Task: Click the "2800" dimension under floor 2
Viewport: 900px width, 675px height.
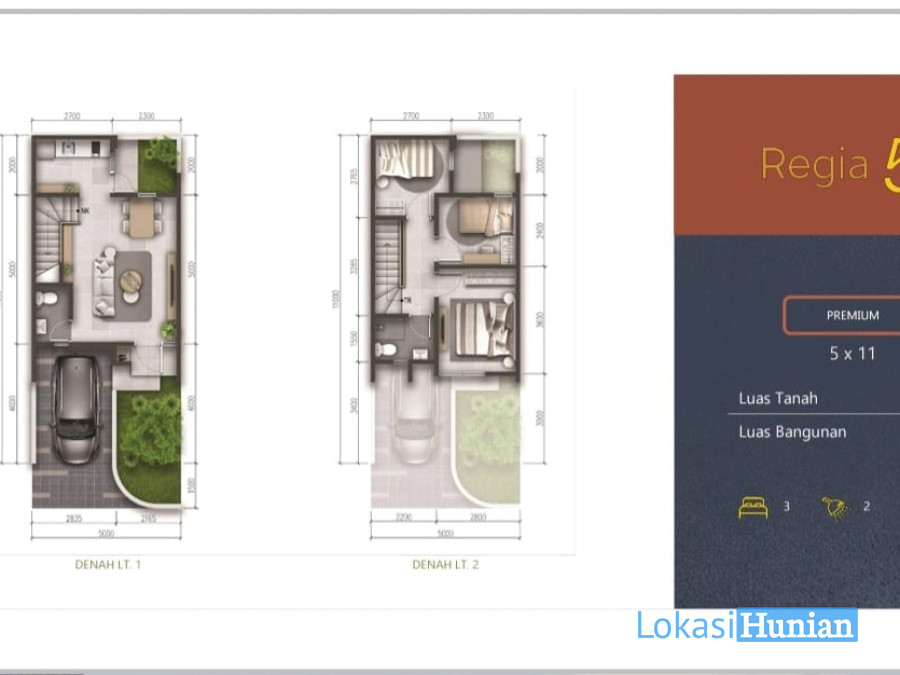Action: coord(478,518)
